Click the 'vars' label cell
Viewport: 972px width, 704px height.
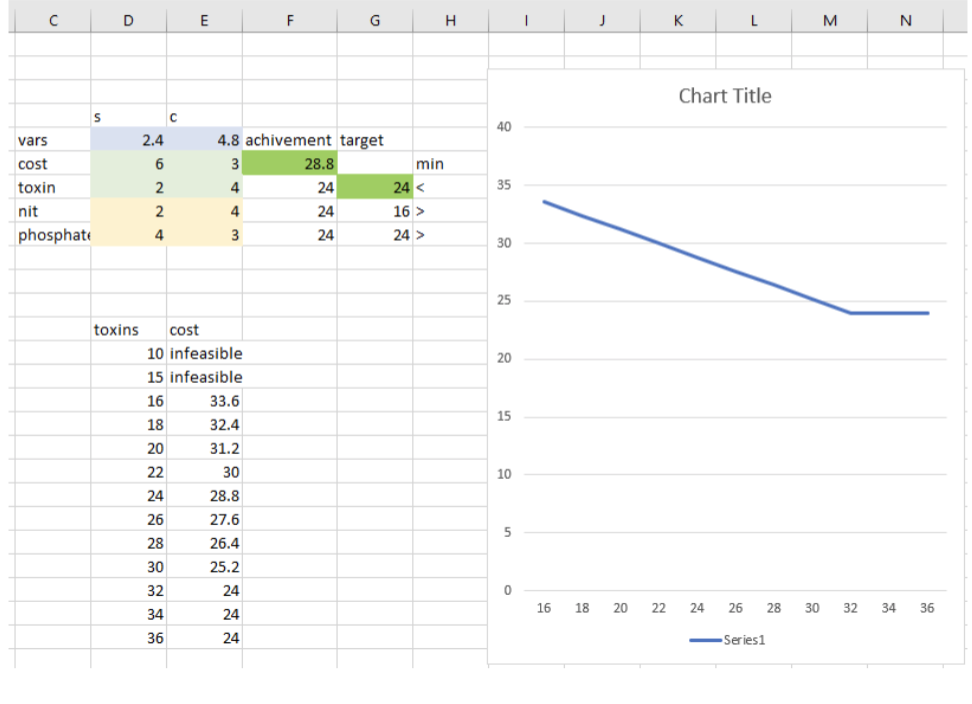click(x=53, y=140)
